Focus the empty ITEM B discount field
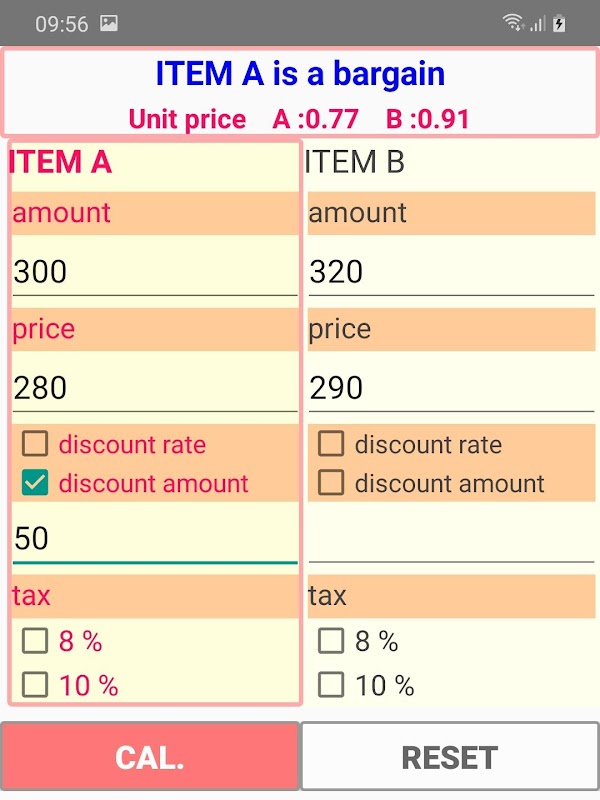The image size is (600, 800). tap(450, 538)
